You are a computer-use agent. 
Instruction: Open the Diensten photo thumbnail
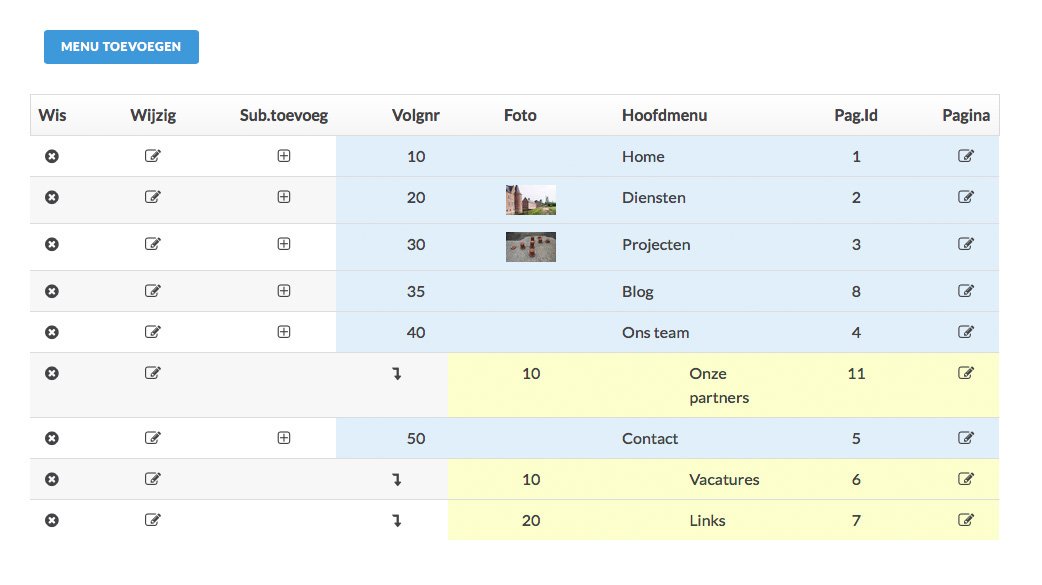coord(531,200)
